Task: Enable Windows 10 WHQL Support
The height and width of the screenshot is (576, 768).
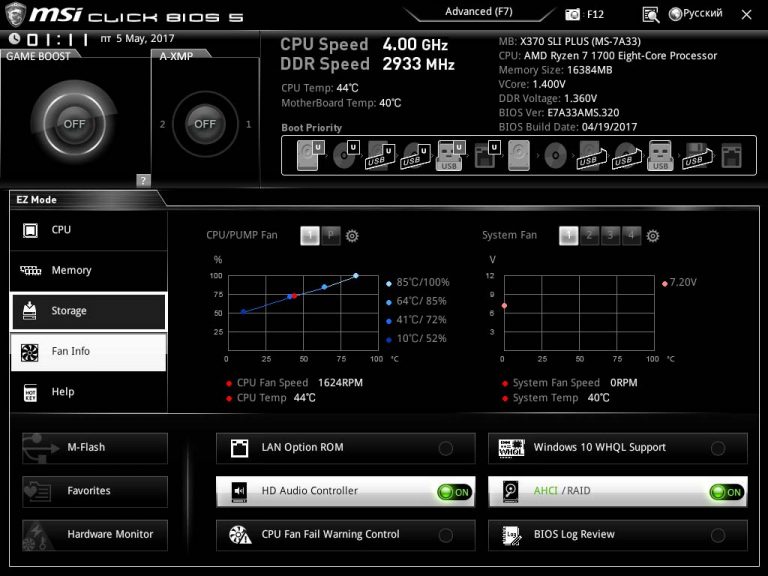Action: [x=618, y=448]
